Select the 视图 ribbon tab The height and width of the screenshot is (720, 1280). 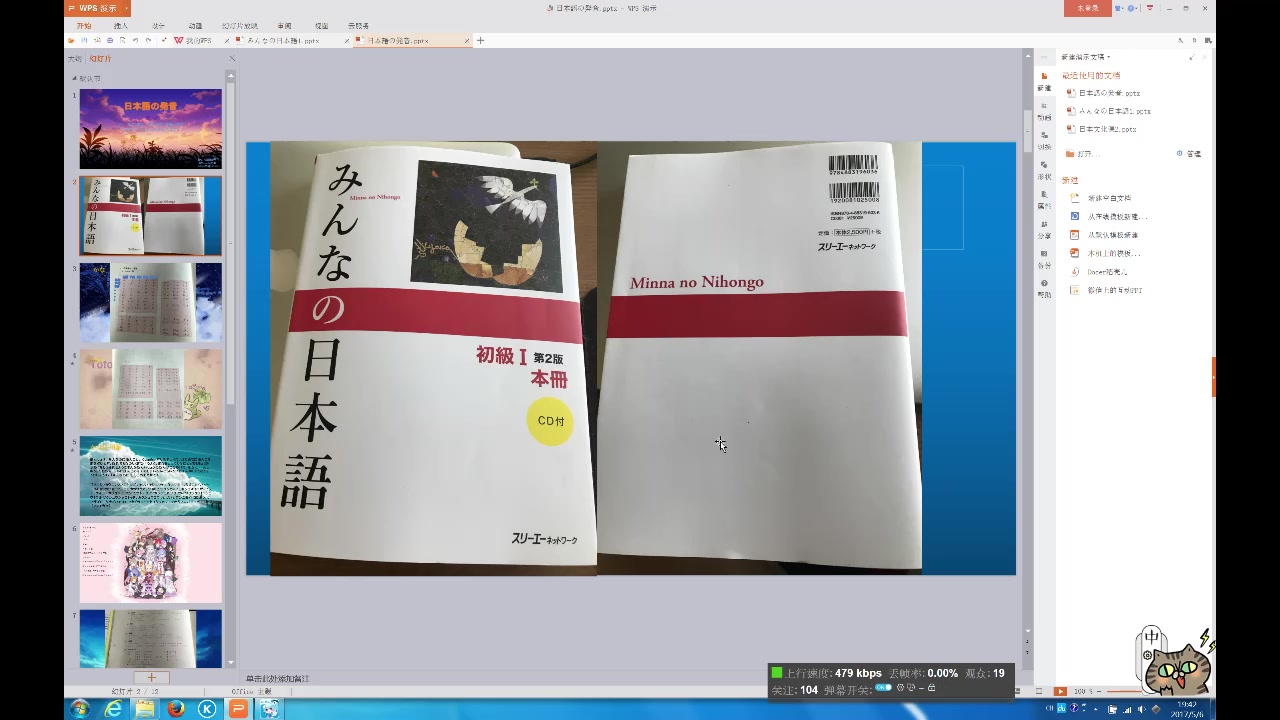pyautogui.click(x=321, y=26)
